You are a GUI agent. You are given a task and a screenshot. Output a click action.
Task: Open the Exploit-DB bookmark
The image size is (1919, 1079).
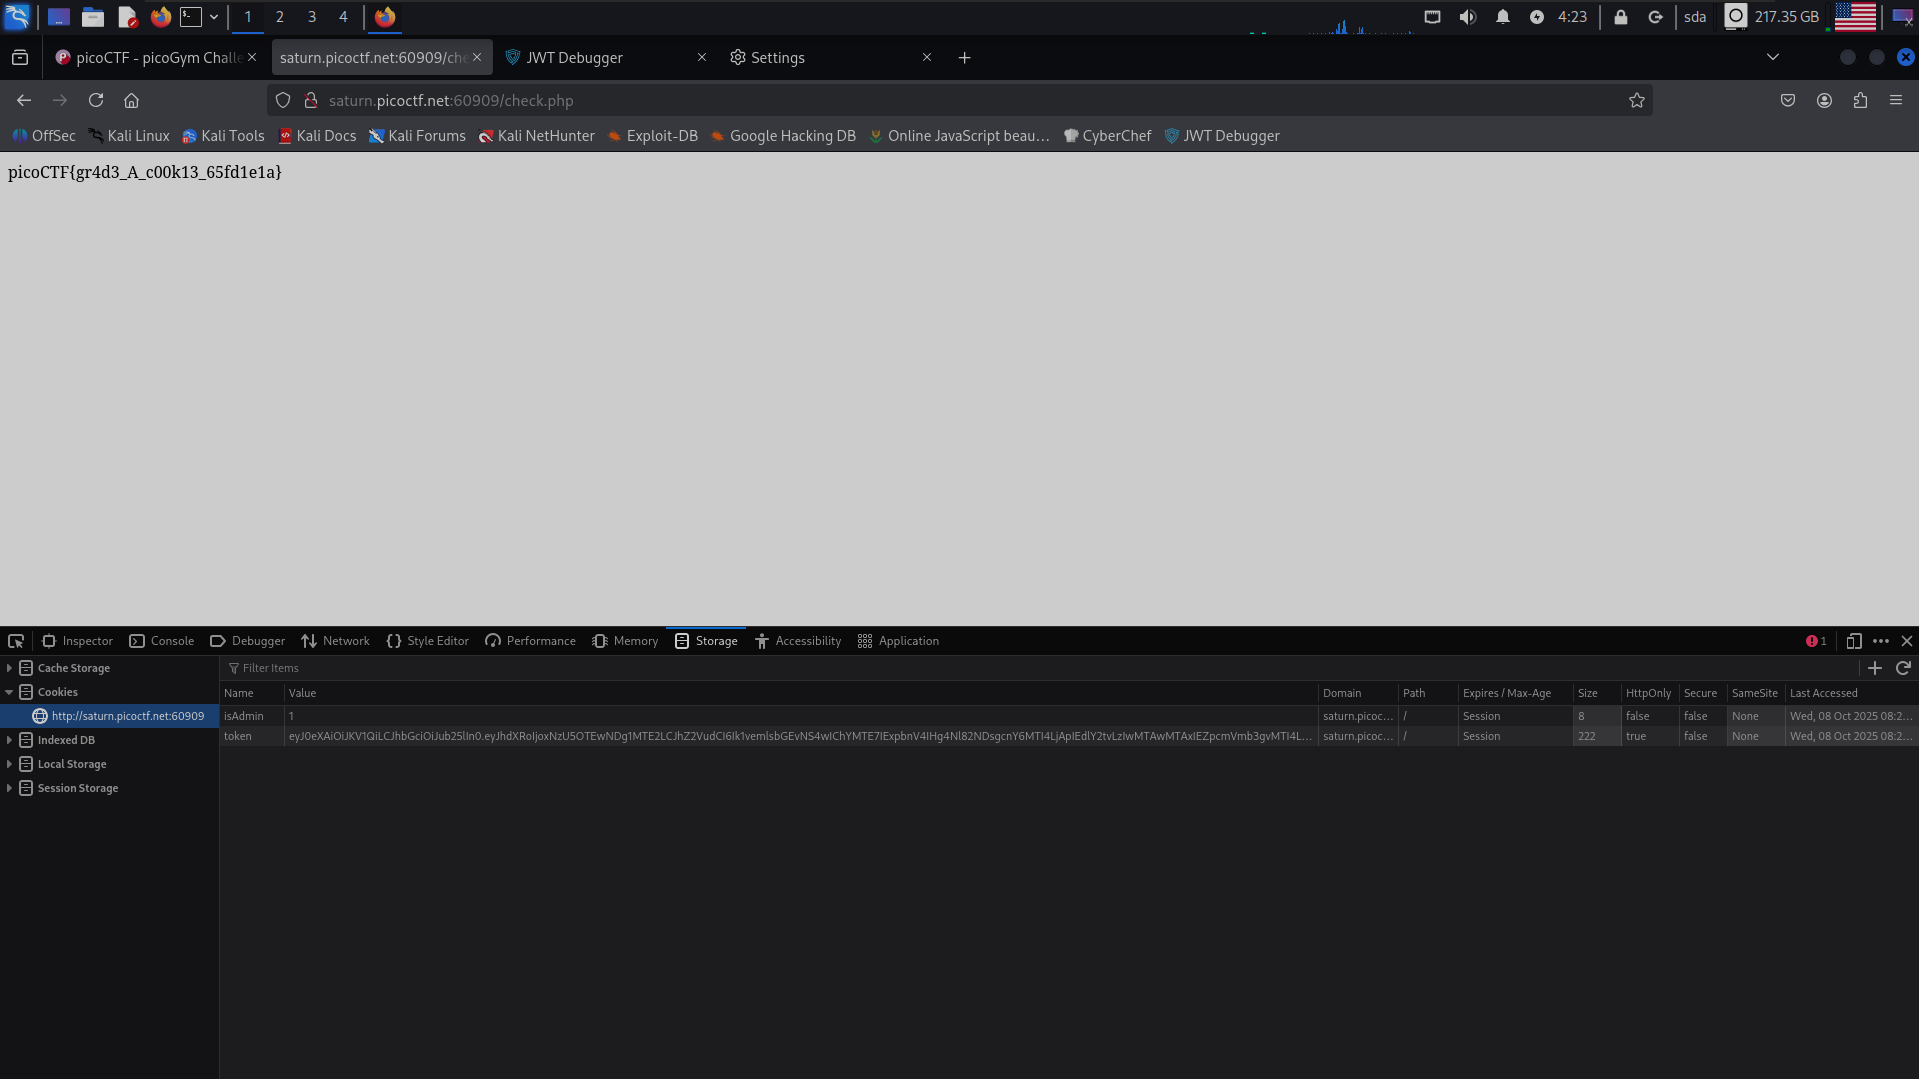652,136
